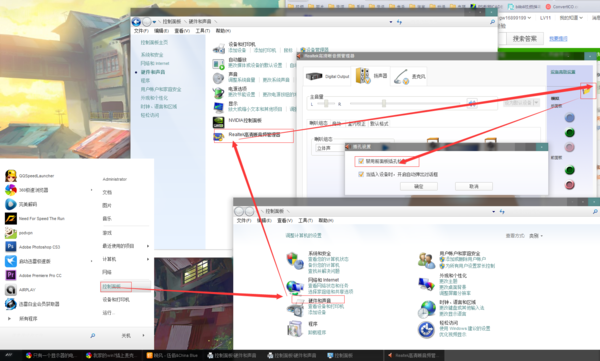Click the search answer button in the browser window
This screenshot has width=600, height=361.
525,39
